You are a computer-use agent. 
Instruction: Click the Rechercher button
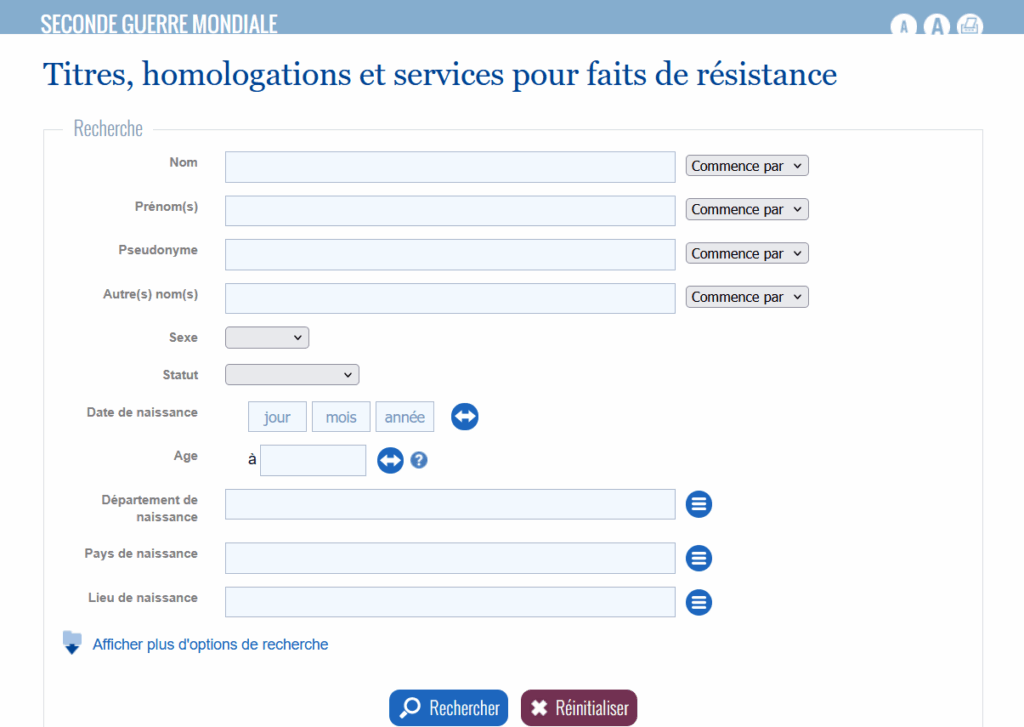(x=448, y=708)
